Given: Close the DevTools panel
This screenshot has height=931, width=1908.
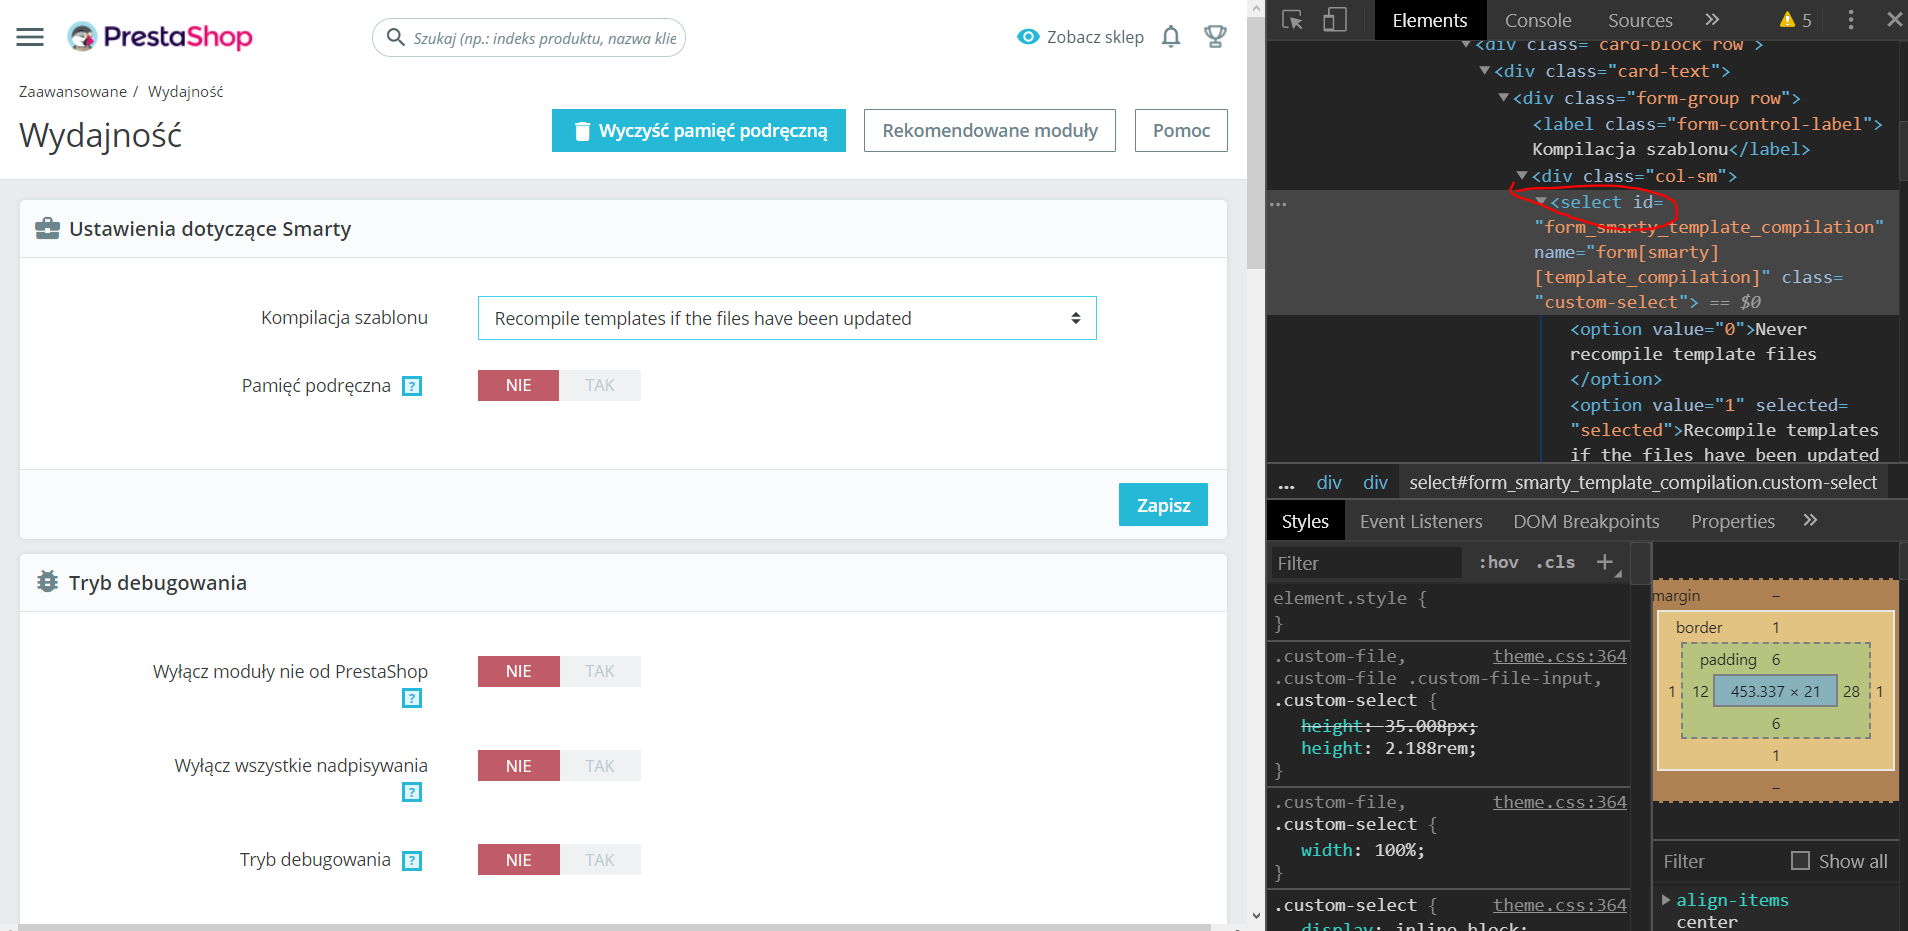Looking at the screenshot, I should coord(1894,20).
